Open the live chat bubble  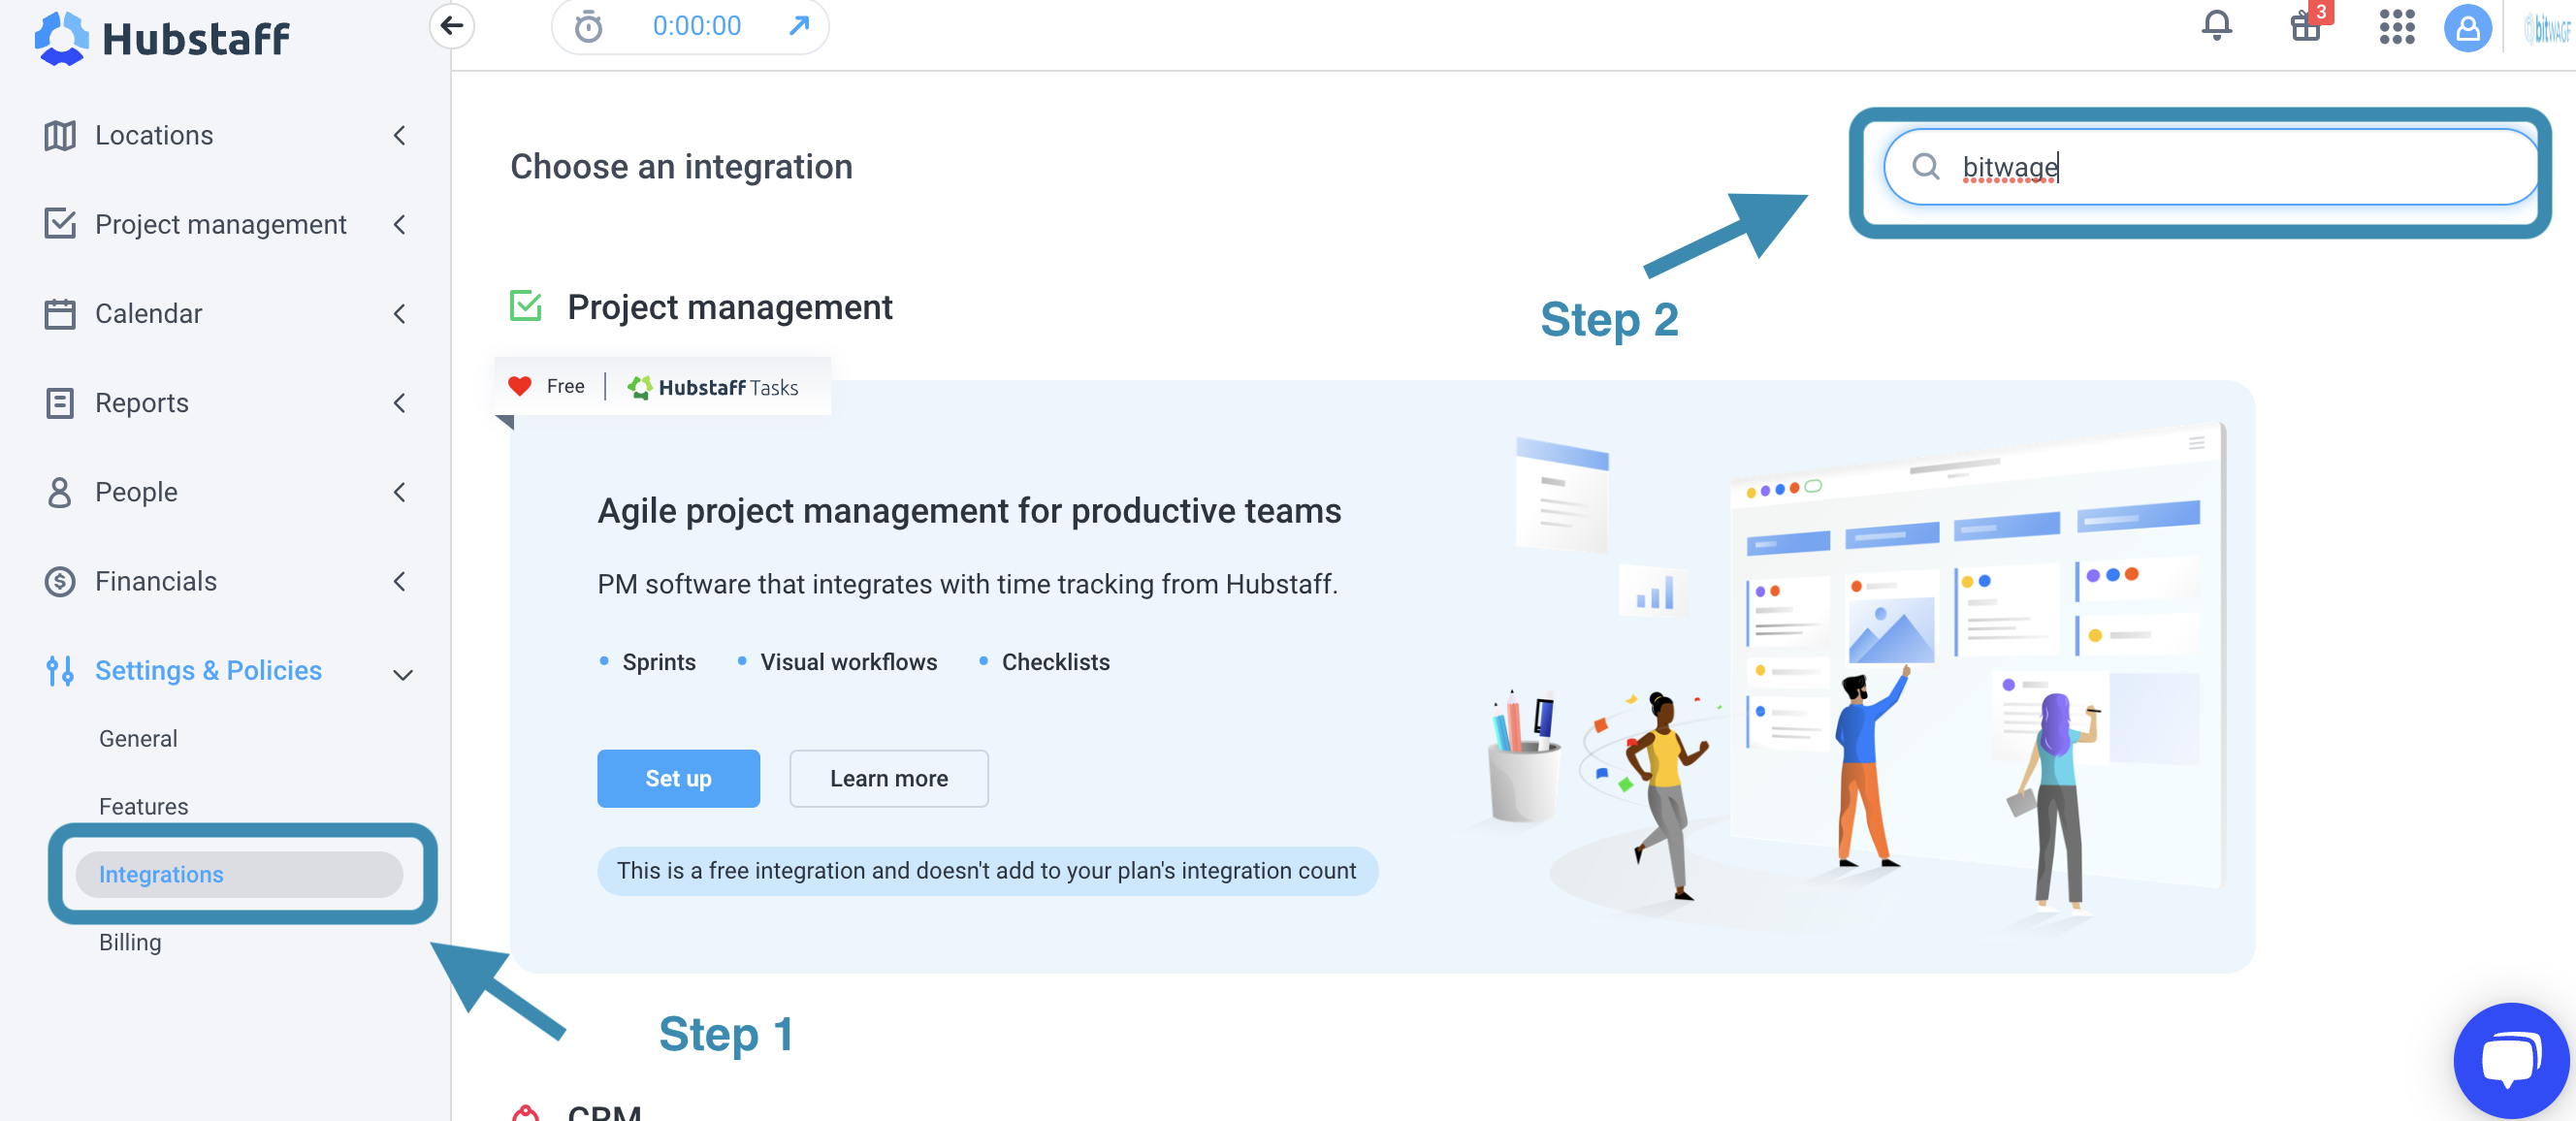tap(2511, 1059)
